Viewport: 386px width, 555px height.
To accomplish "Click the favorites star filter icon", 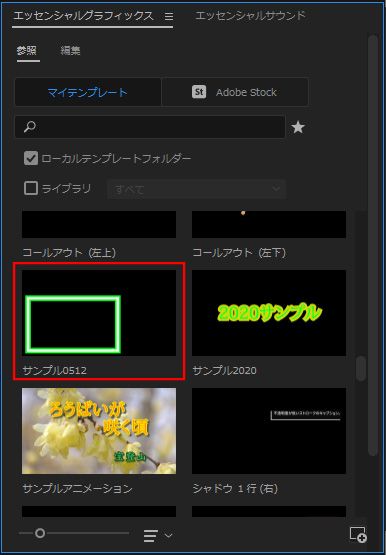I will click(x=298, y=127).
